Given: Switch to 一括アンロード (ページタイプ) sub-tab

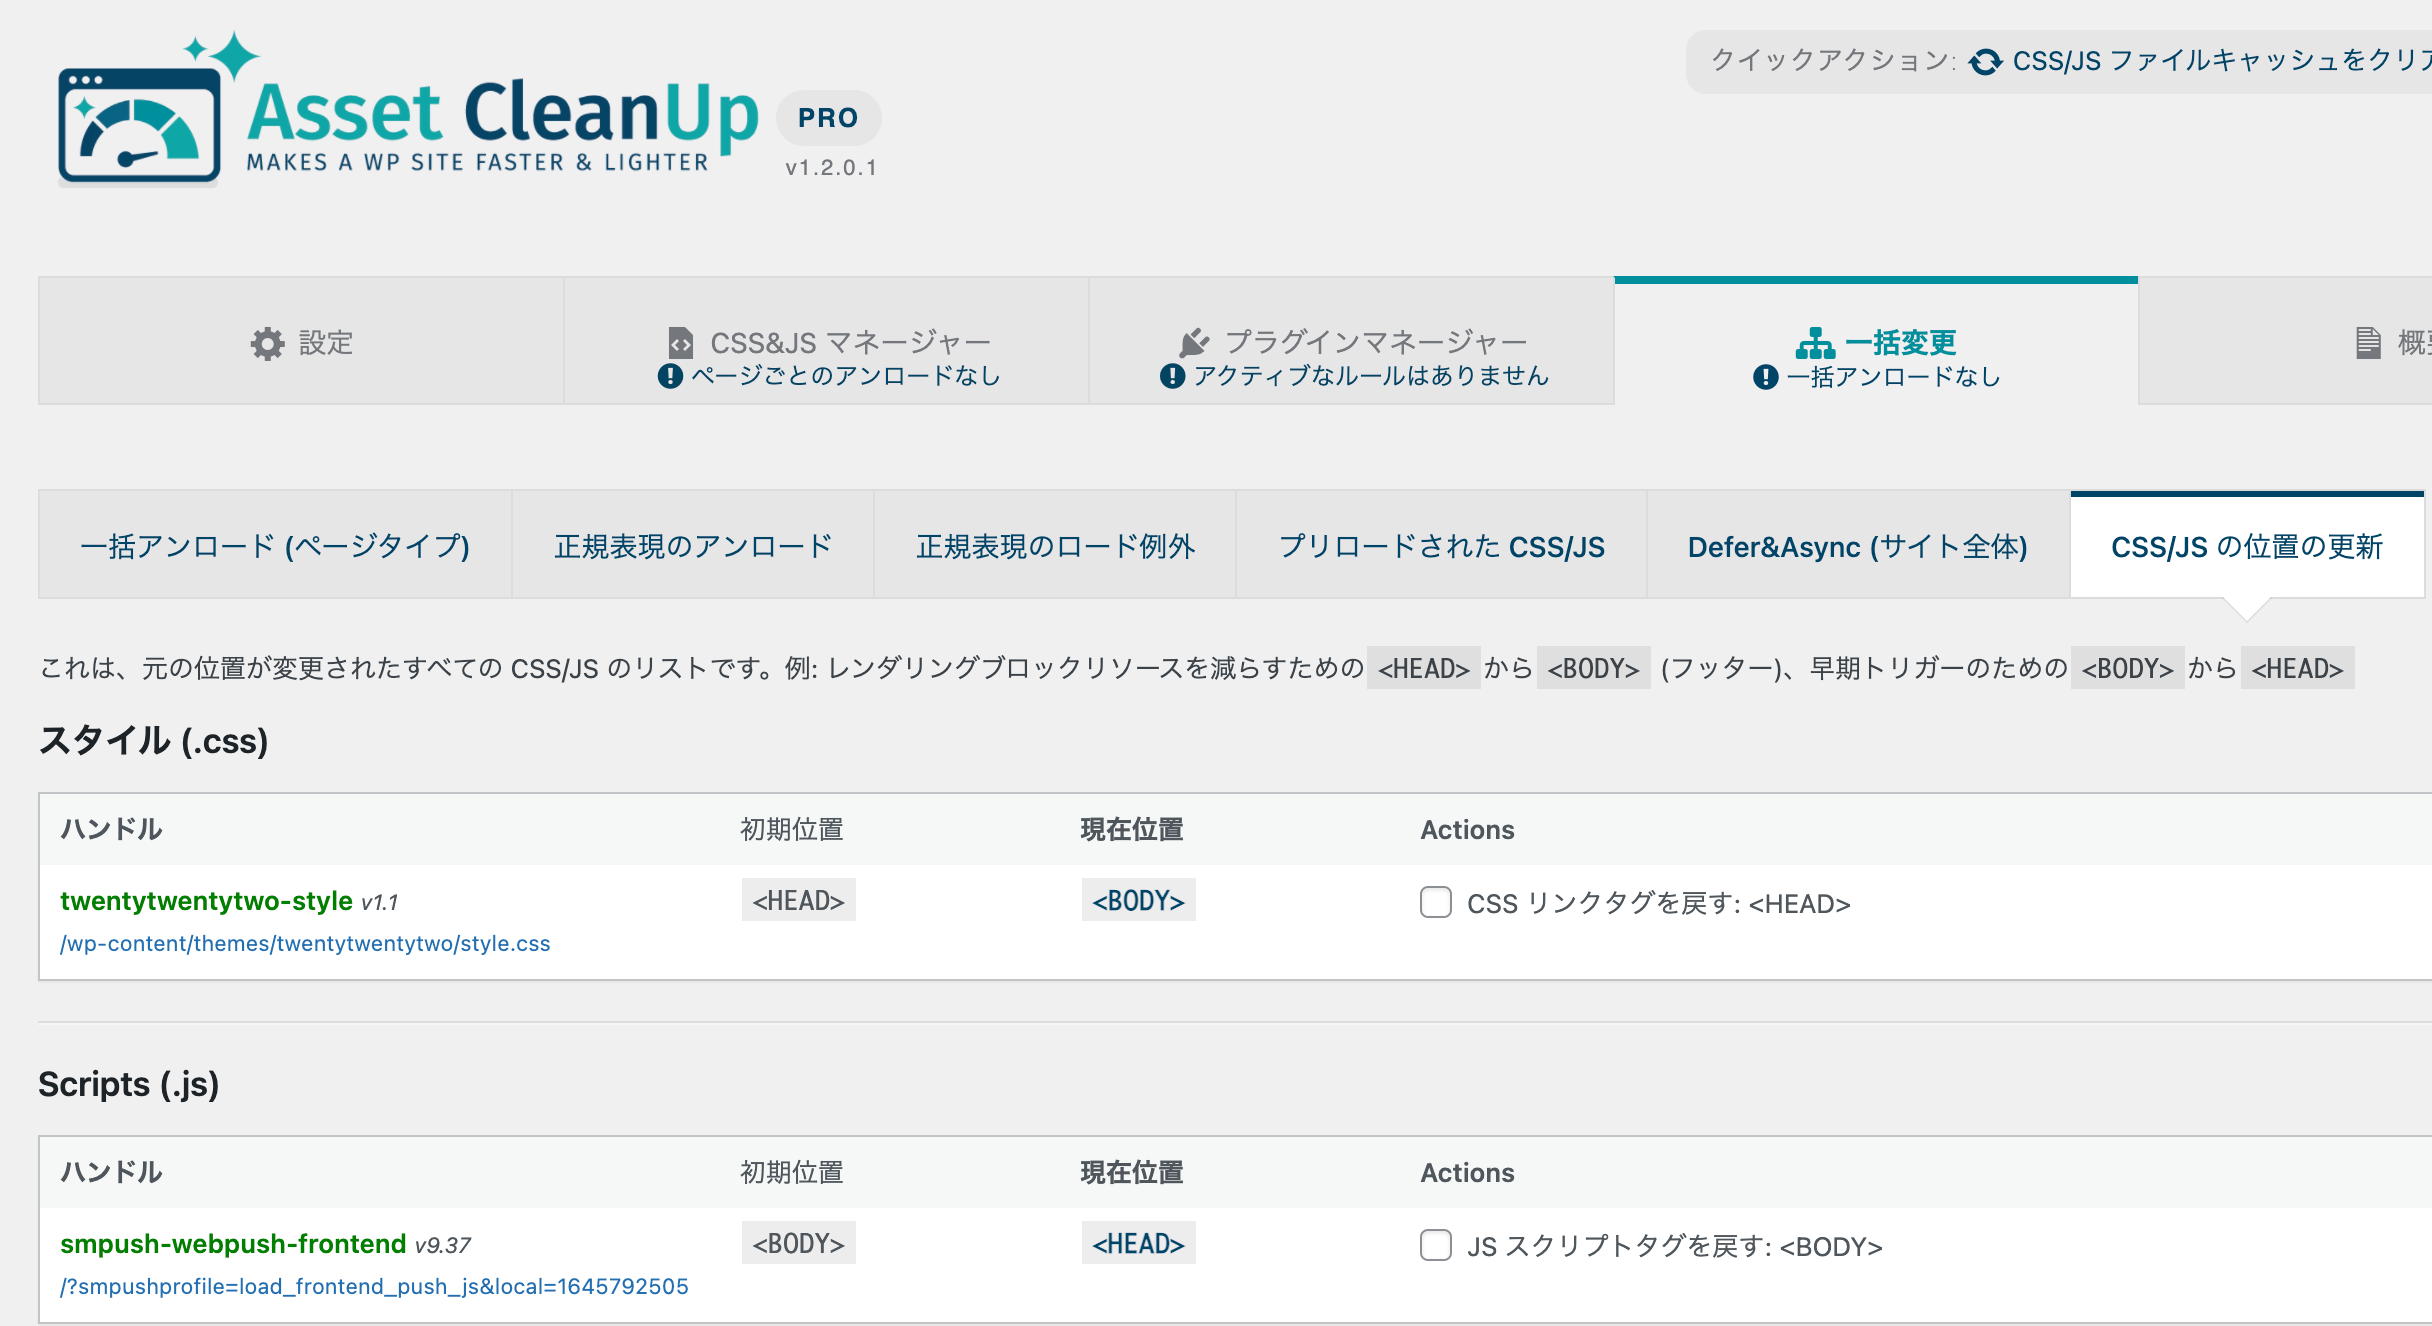Looking at the screenshot, I should (x=275, y=546).
